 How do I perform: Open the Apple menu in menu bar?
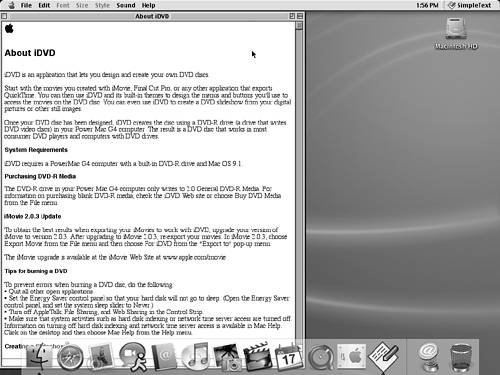[x=11, y=5]
